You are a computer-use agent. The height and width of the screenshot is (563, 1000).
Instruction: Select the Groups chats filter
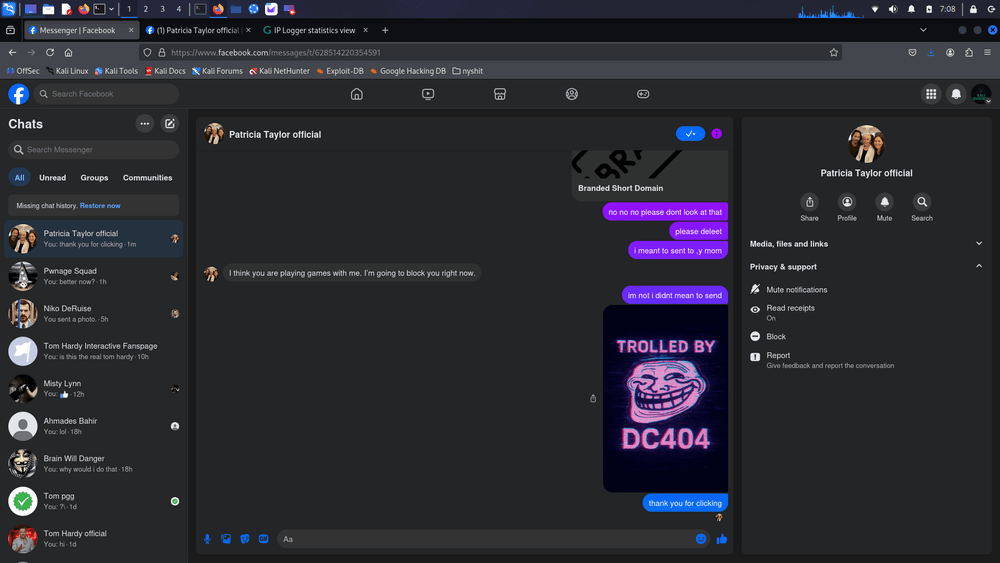point(94,177)
